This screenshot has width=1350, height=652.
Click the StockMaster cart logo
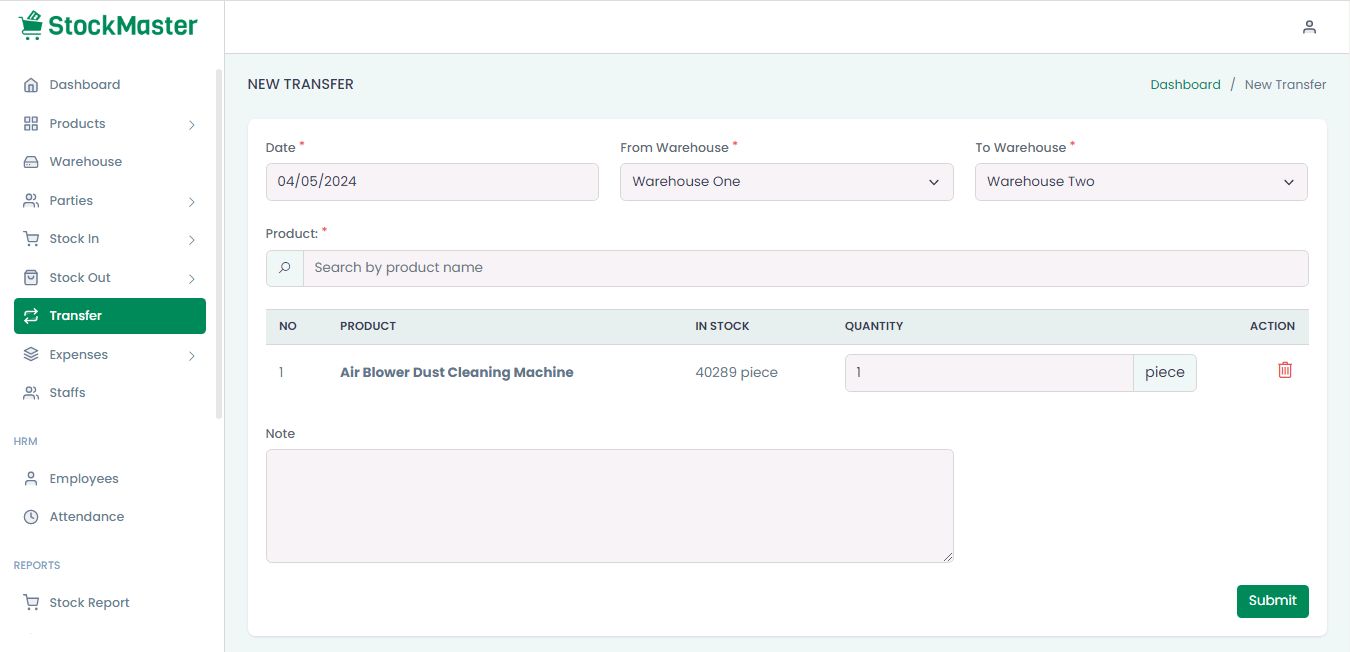pos(31,25)
